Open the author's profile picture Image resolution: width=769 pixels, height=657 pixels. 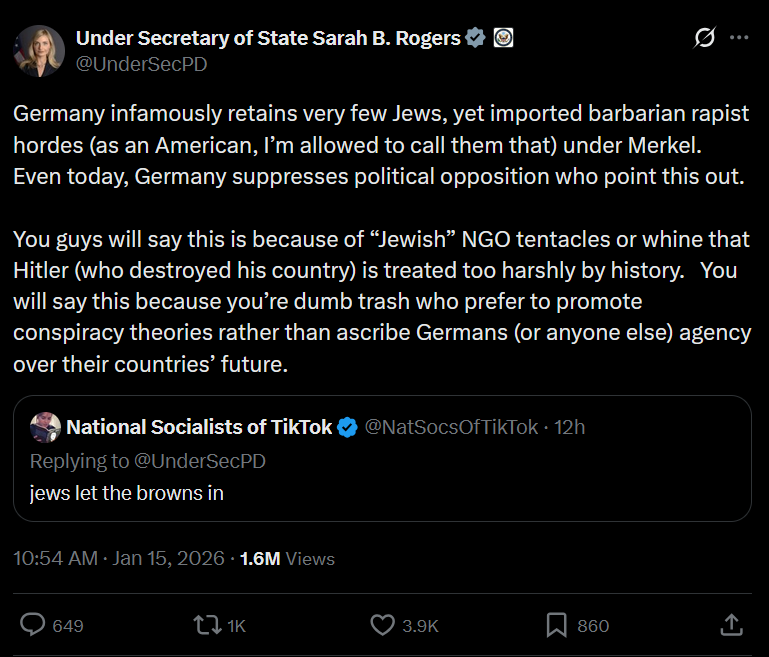coord(40,50)
